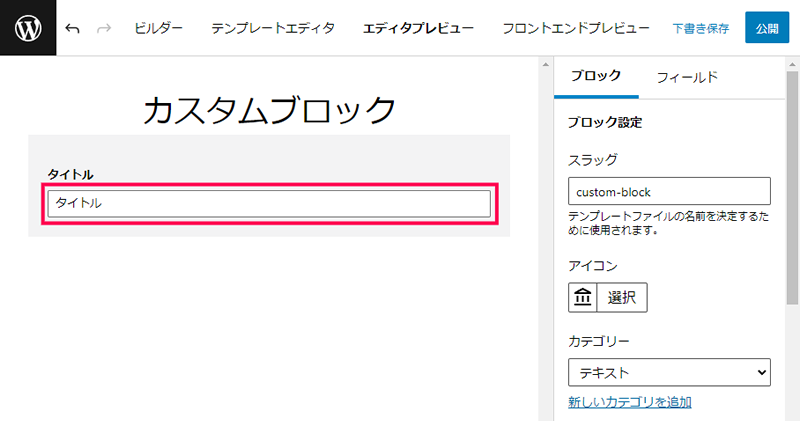Screen dimensions: 800x421
Task: Click the 新しいカテゴリを追加 link
Action: point(630,402)
